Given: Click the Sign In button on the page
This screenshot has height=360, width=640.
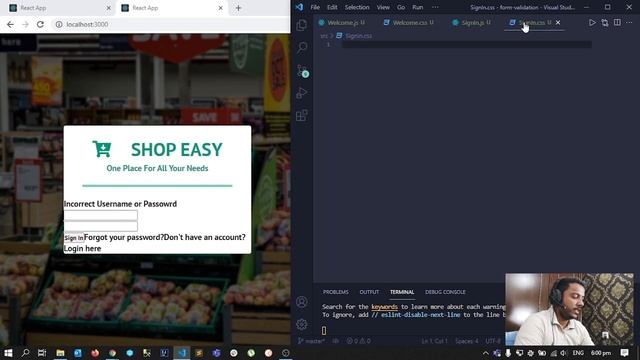Looking at the screenshot, I should click(74, 238).
